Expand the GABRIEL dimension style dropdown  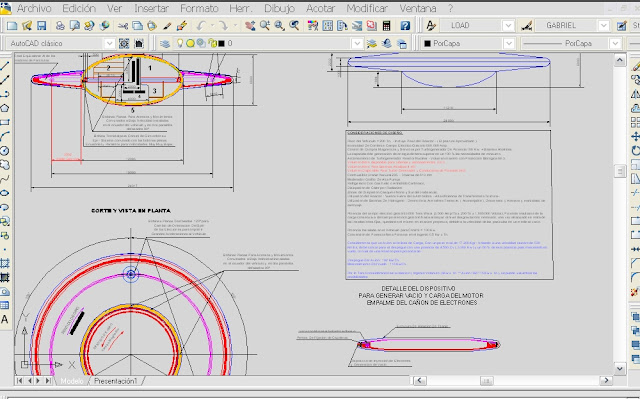pos(604,26)
